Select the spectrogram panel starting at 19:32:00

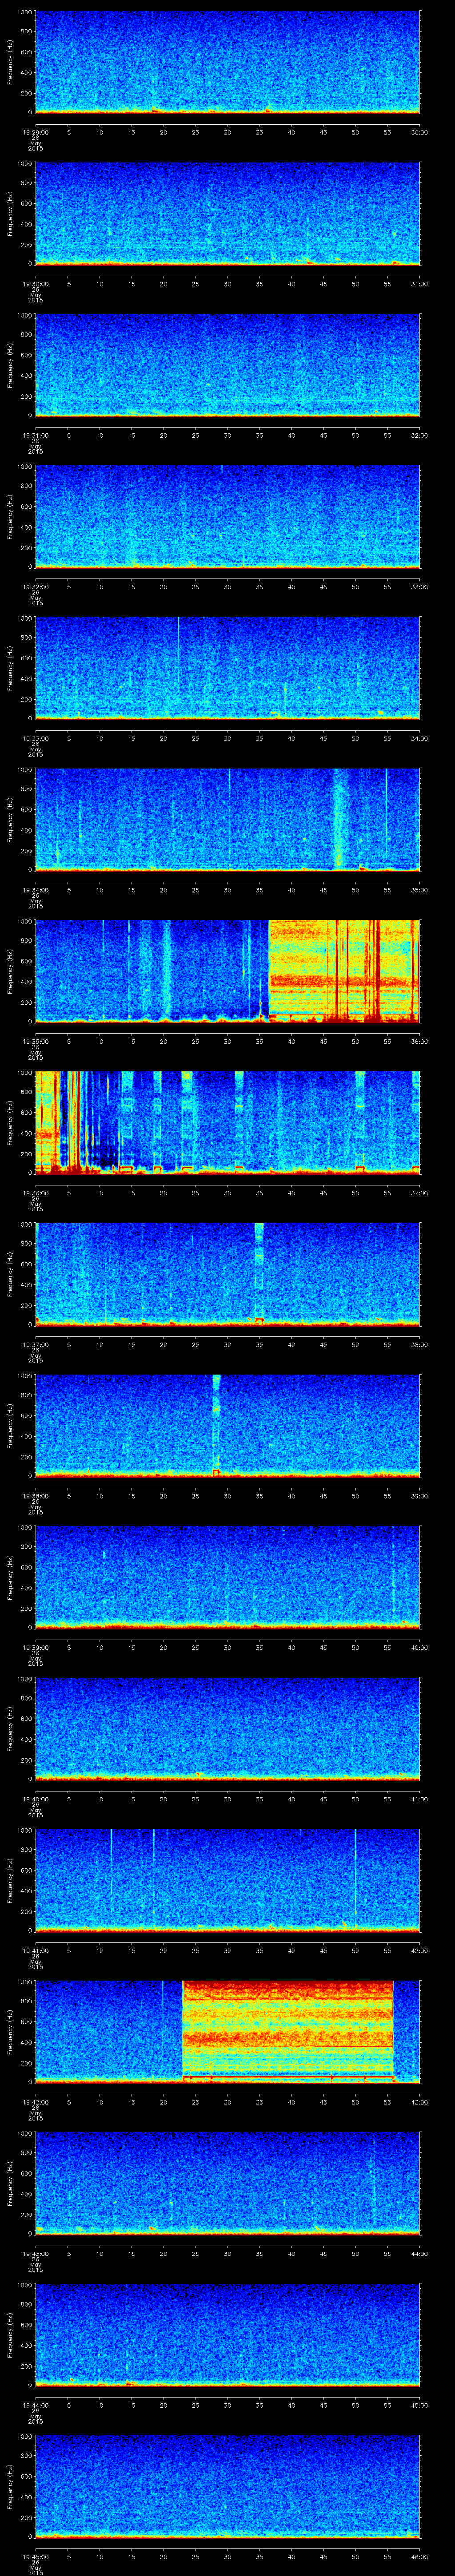pyautogui.click(x=228, y=516)
